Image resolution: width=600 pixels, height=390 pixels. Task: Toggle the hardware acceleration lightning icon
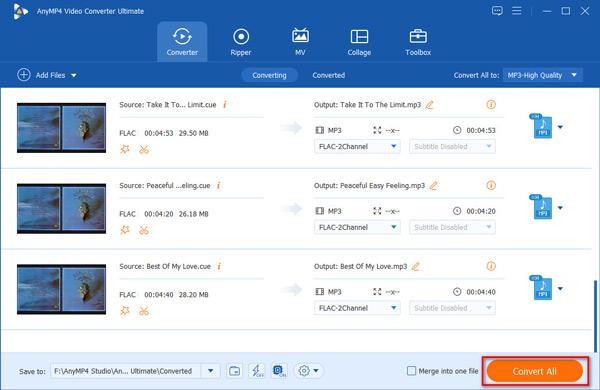[x=257, y=370]
